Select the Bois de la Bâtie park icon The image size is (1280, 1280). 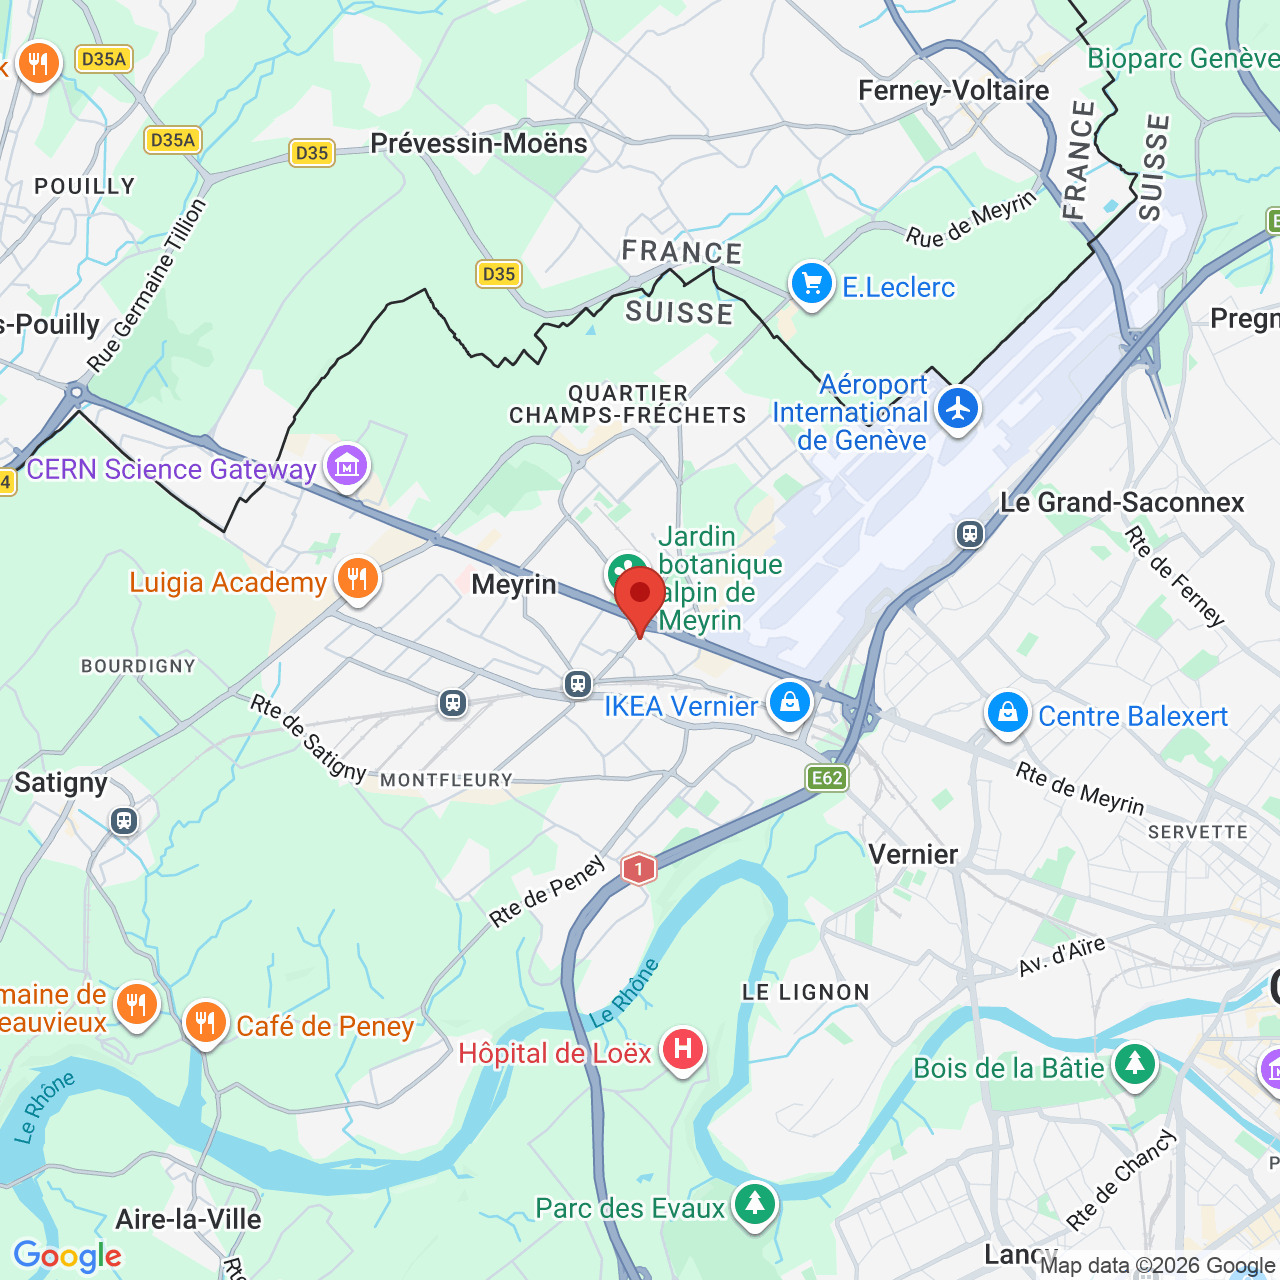pos(1134,1065)
